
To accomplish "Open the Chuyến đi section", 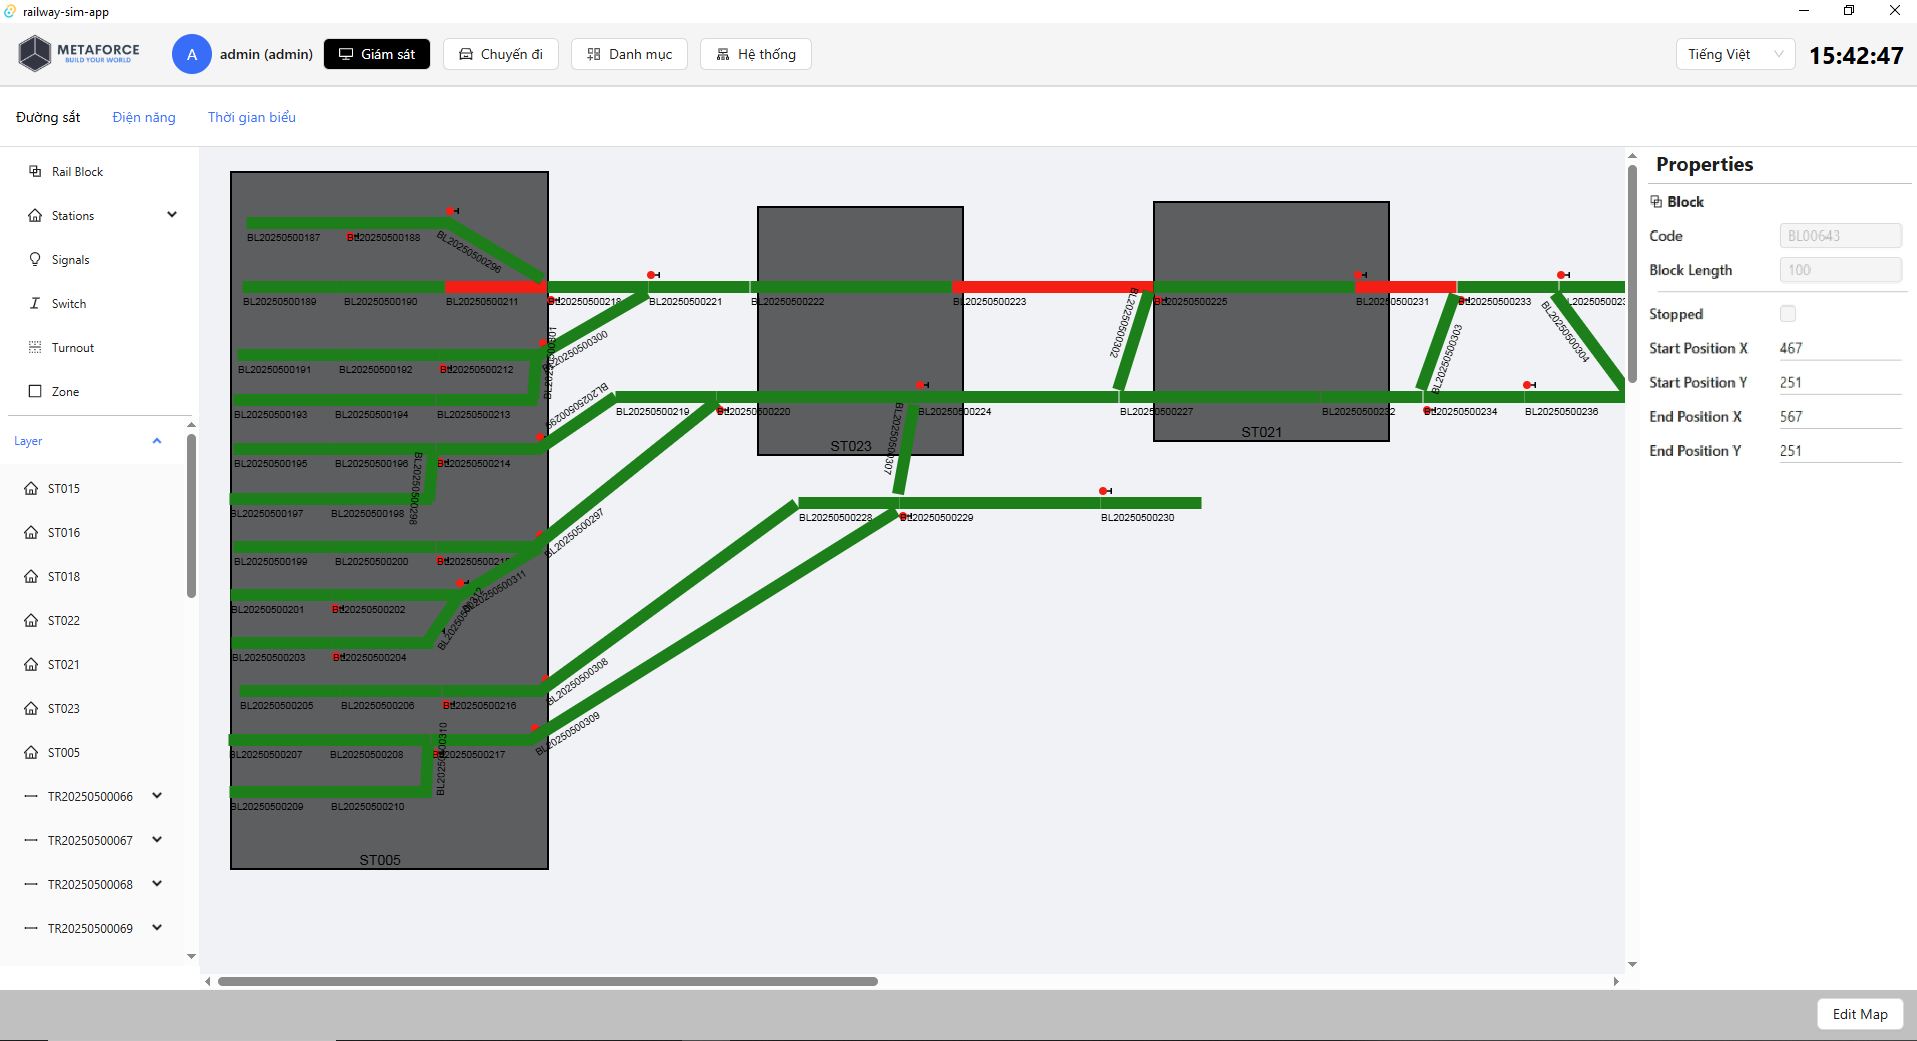I will (501, 54).
